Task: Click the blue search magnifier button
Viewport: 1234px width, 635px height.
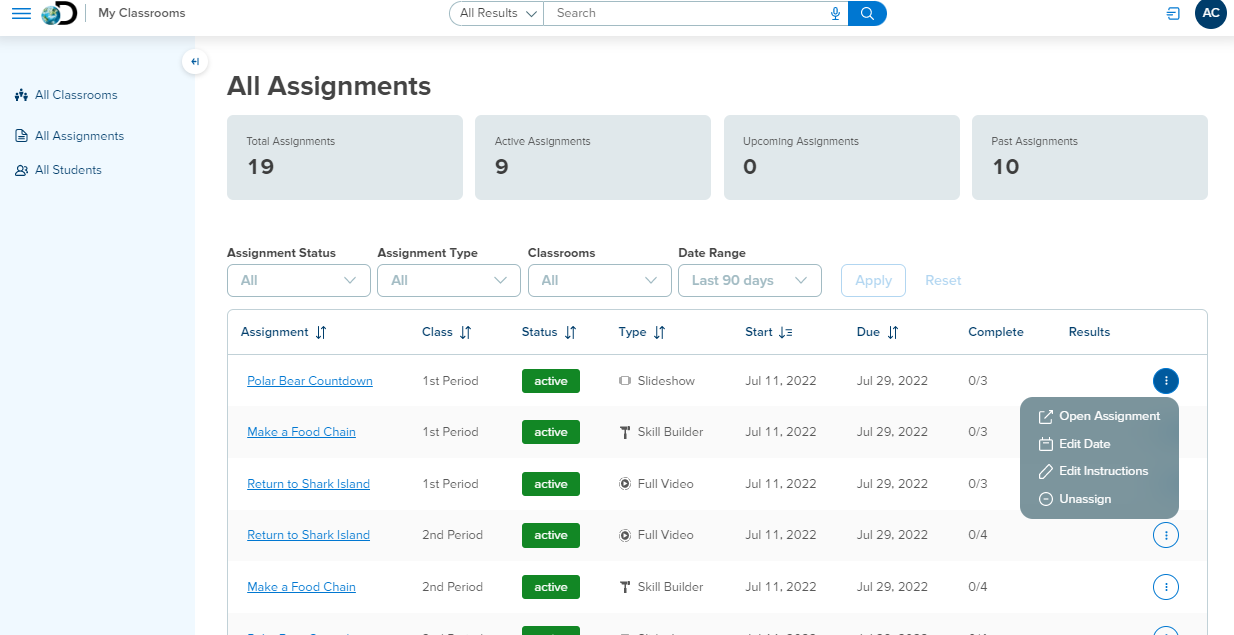Action: (866, 13)
